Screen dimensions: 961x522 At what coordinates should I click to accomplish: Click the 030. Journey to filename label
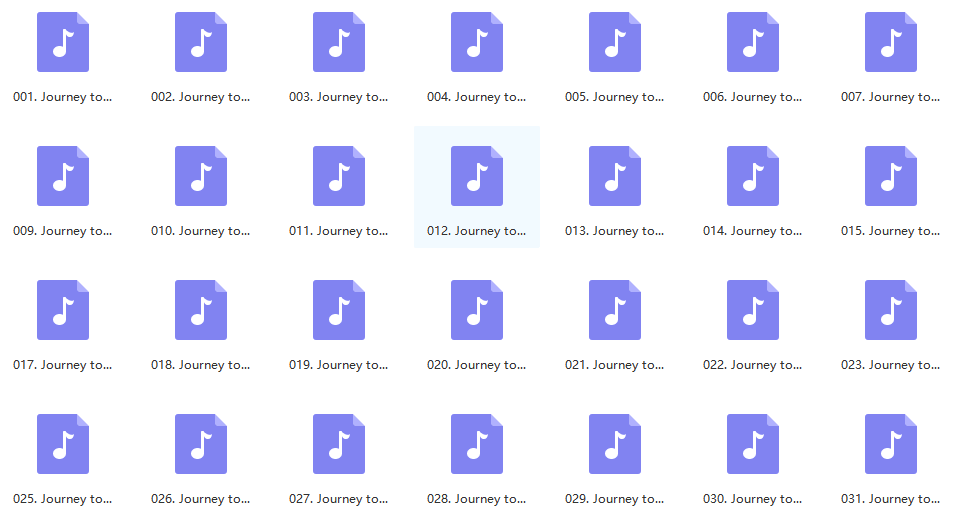752,499
